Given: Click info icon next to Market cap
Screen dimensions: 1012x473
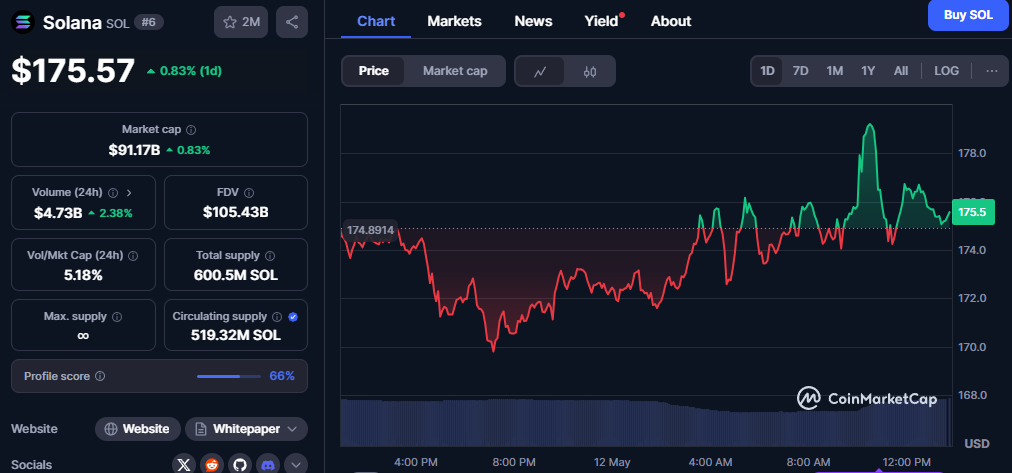Looking at the screenshot, I should [x=191, y=130].
